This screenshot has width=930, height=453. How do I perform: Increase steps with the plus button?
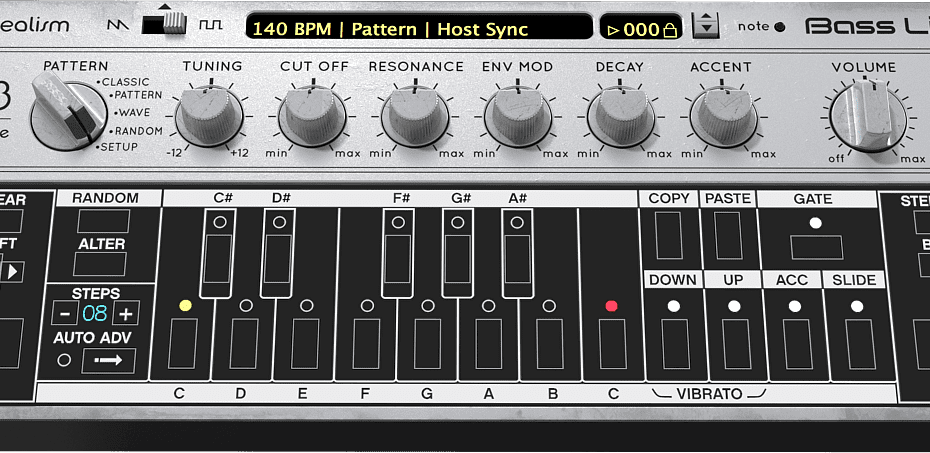(x=125, y=314)
